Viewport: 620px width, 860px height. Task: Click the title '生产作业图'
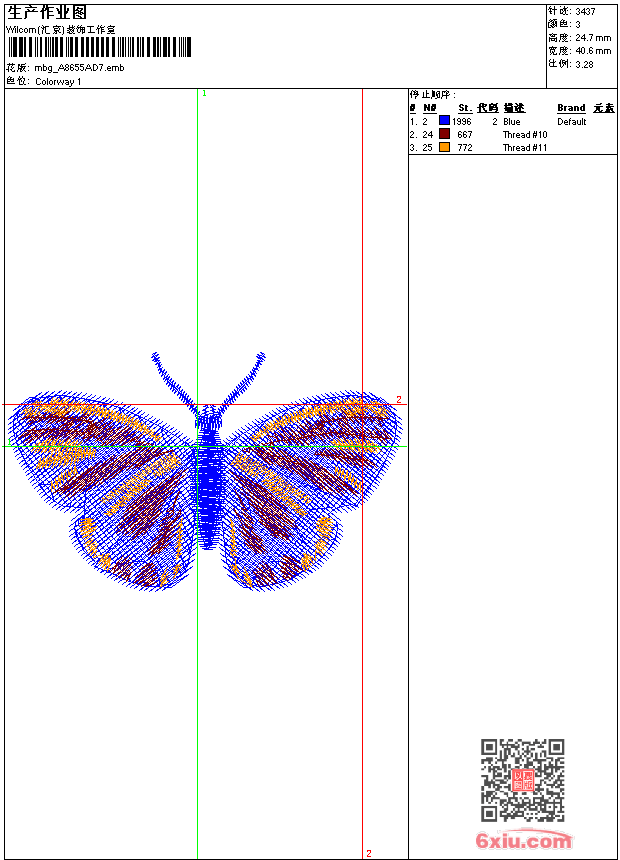pos(47,13)
